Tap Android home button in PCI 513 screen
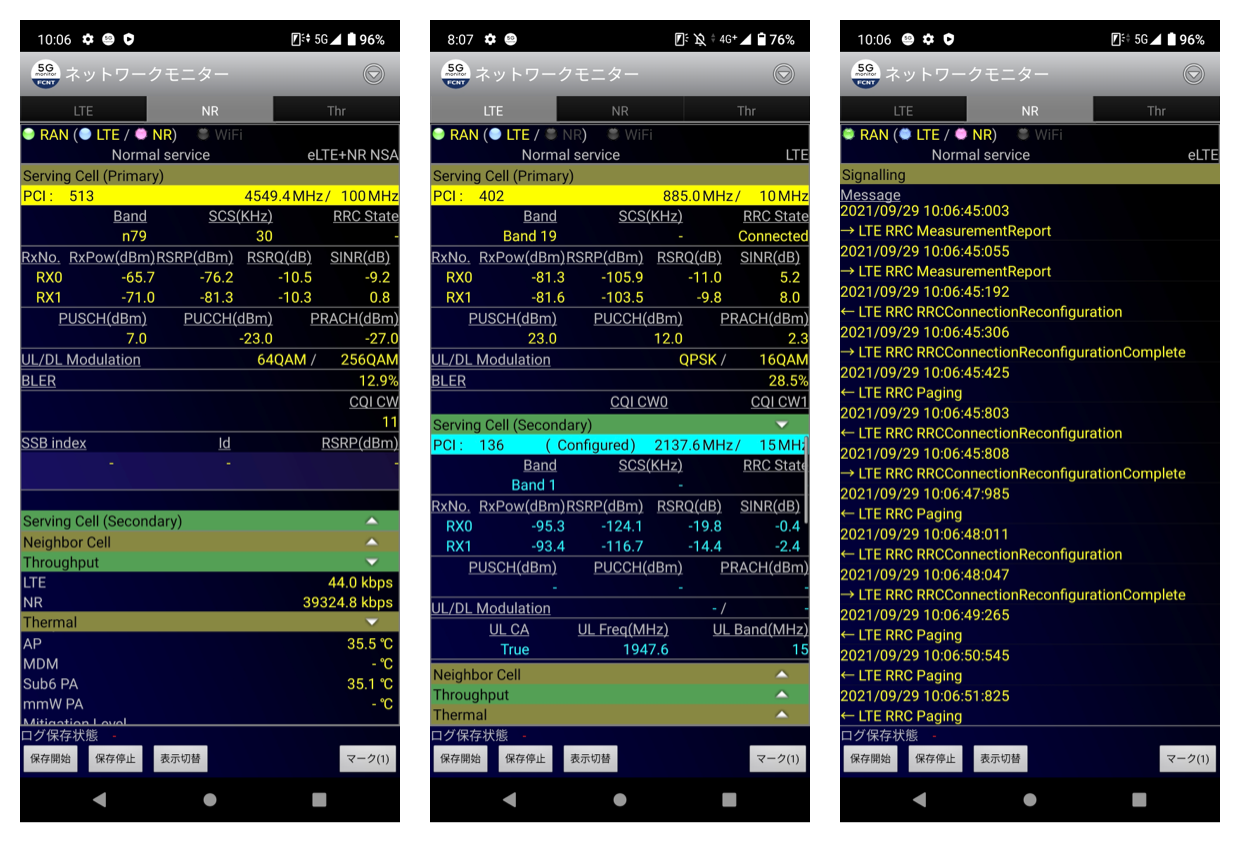Screen dimensions: 1240x844 210,800
